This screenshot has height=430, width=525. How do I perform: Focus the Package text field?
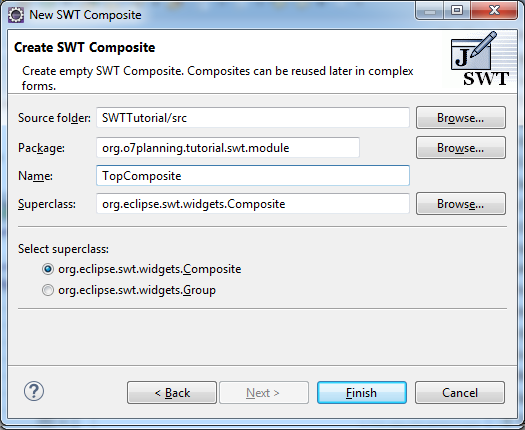coord(228,148)
